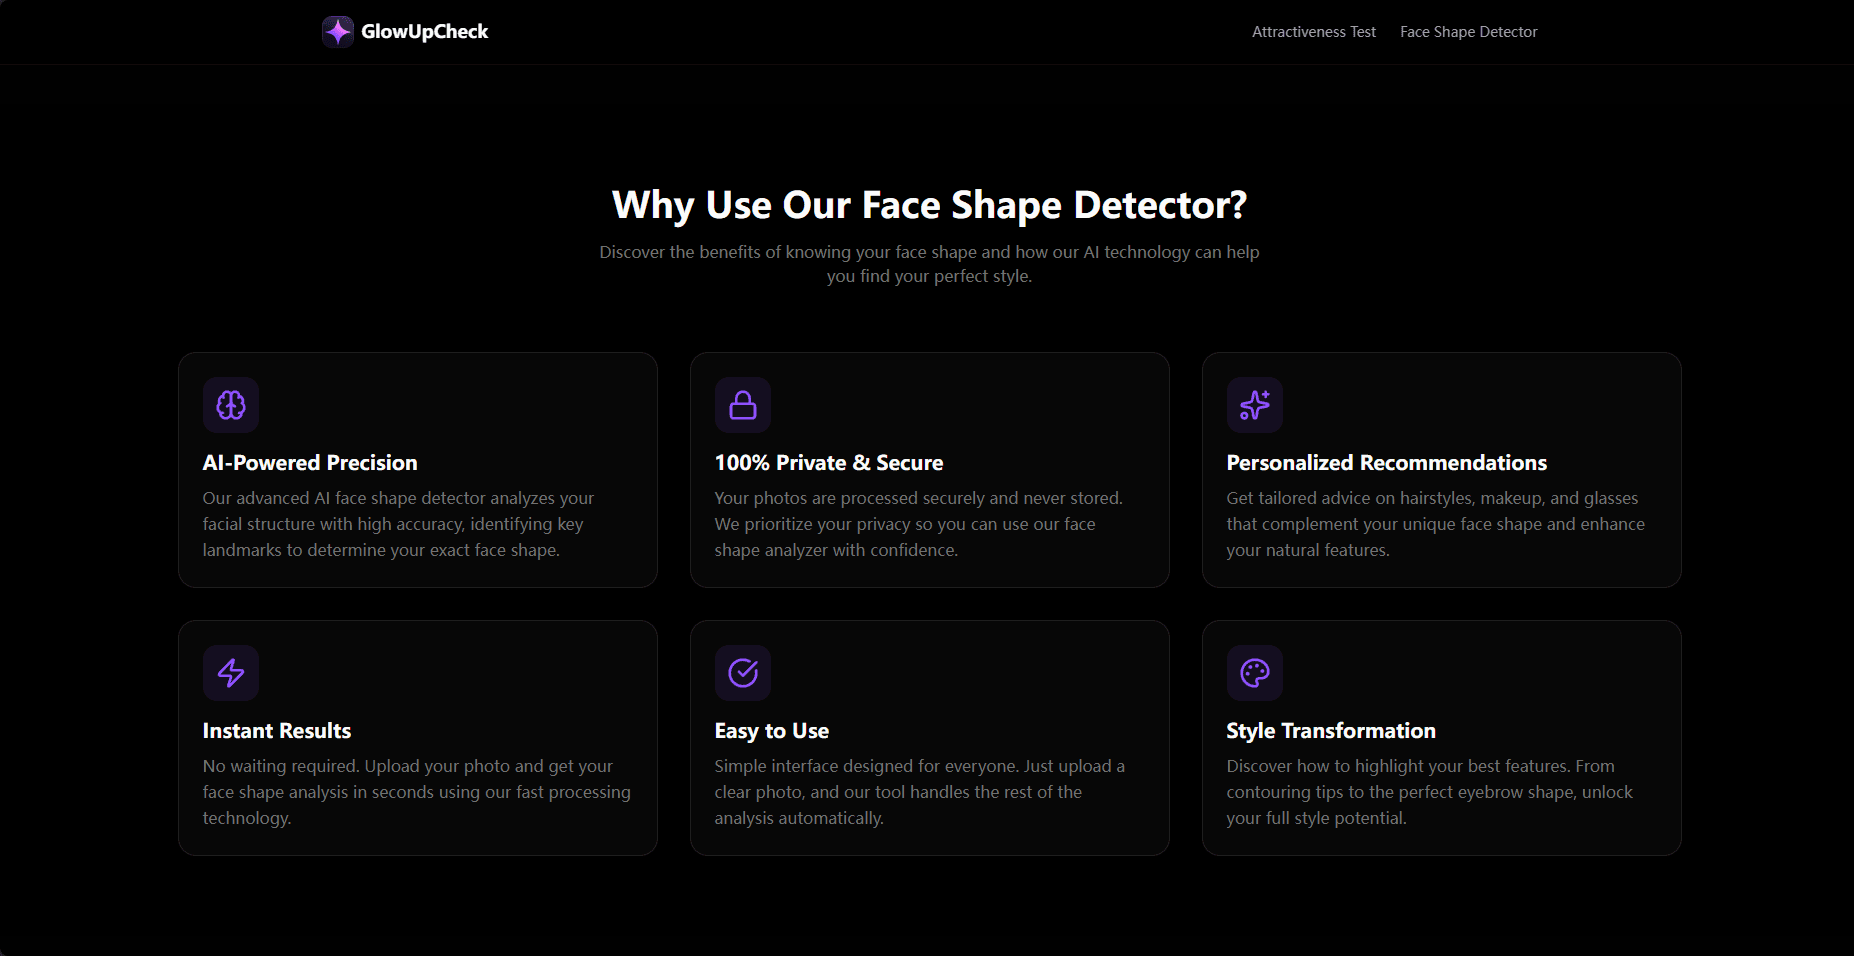1854x956 pixels.
Task: Click the Easy to Use card description text
Action: (x=919, y=791)
